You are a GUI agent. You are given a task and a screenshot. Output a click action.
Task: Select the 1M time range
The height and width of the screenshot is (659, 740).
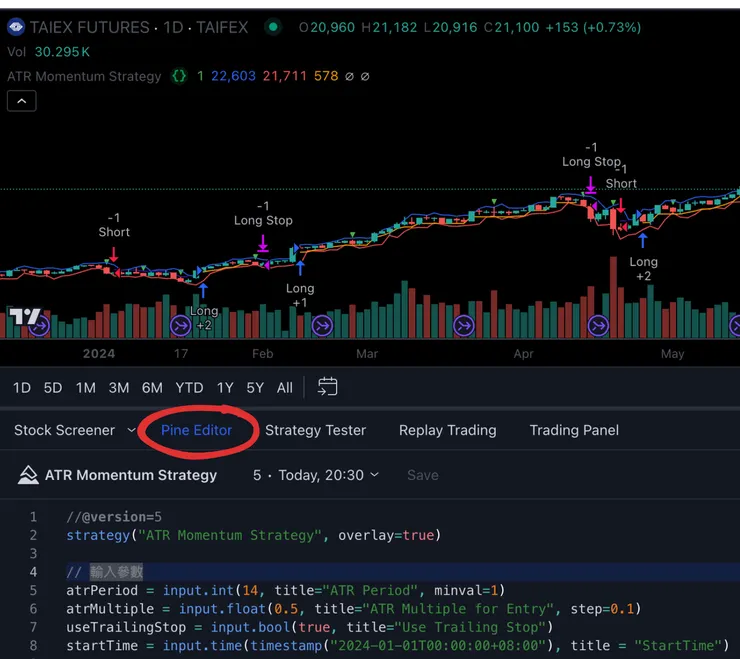point(85,388)
